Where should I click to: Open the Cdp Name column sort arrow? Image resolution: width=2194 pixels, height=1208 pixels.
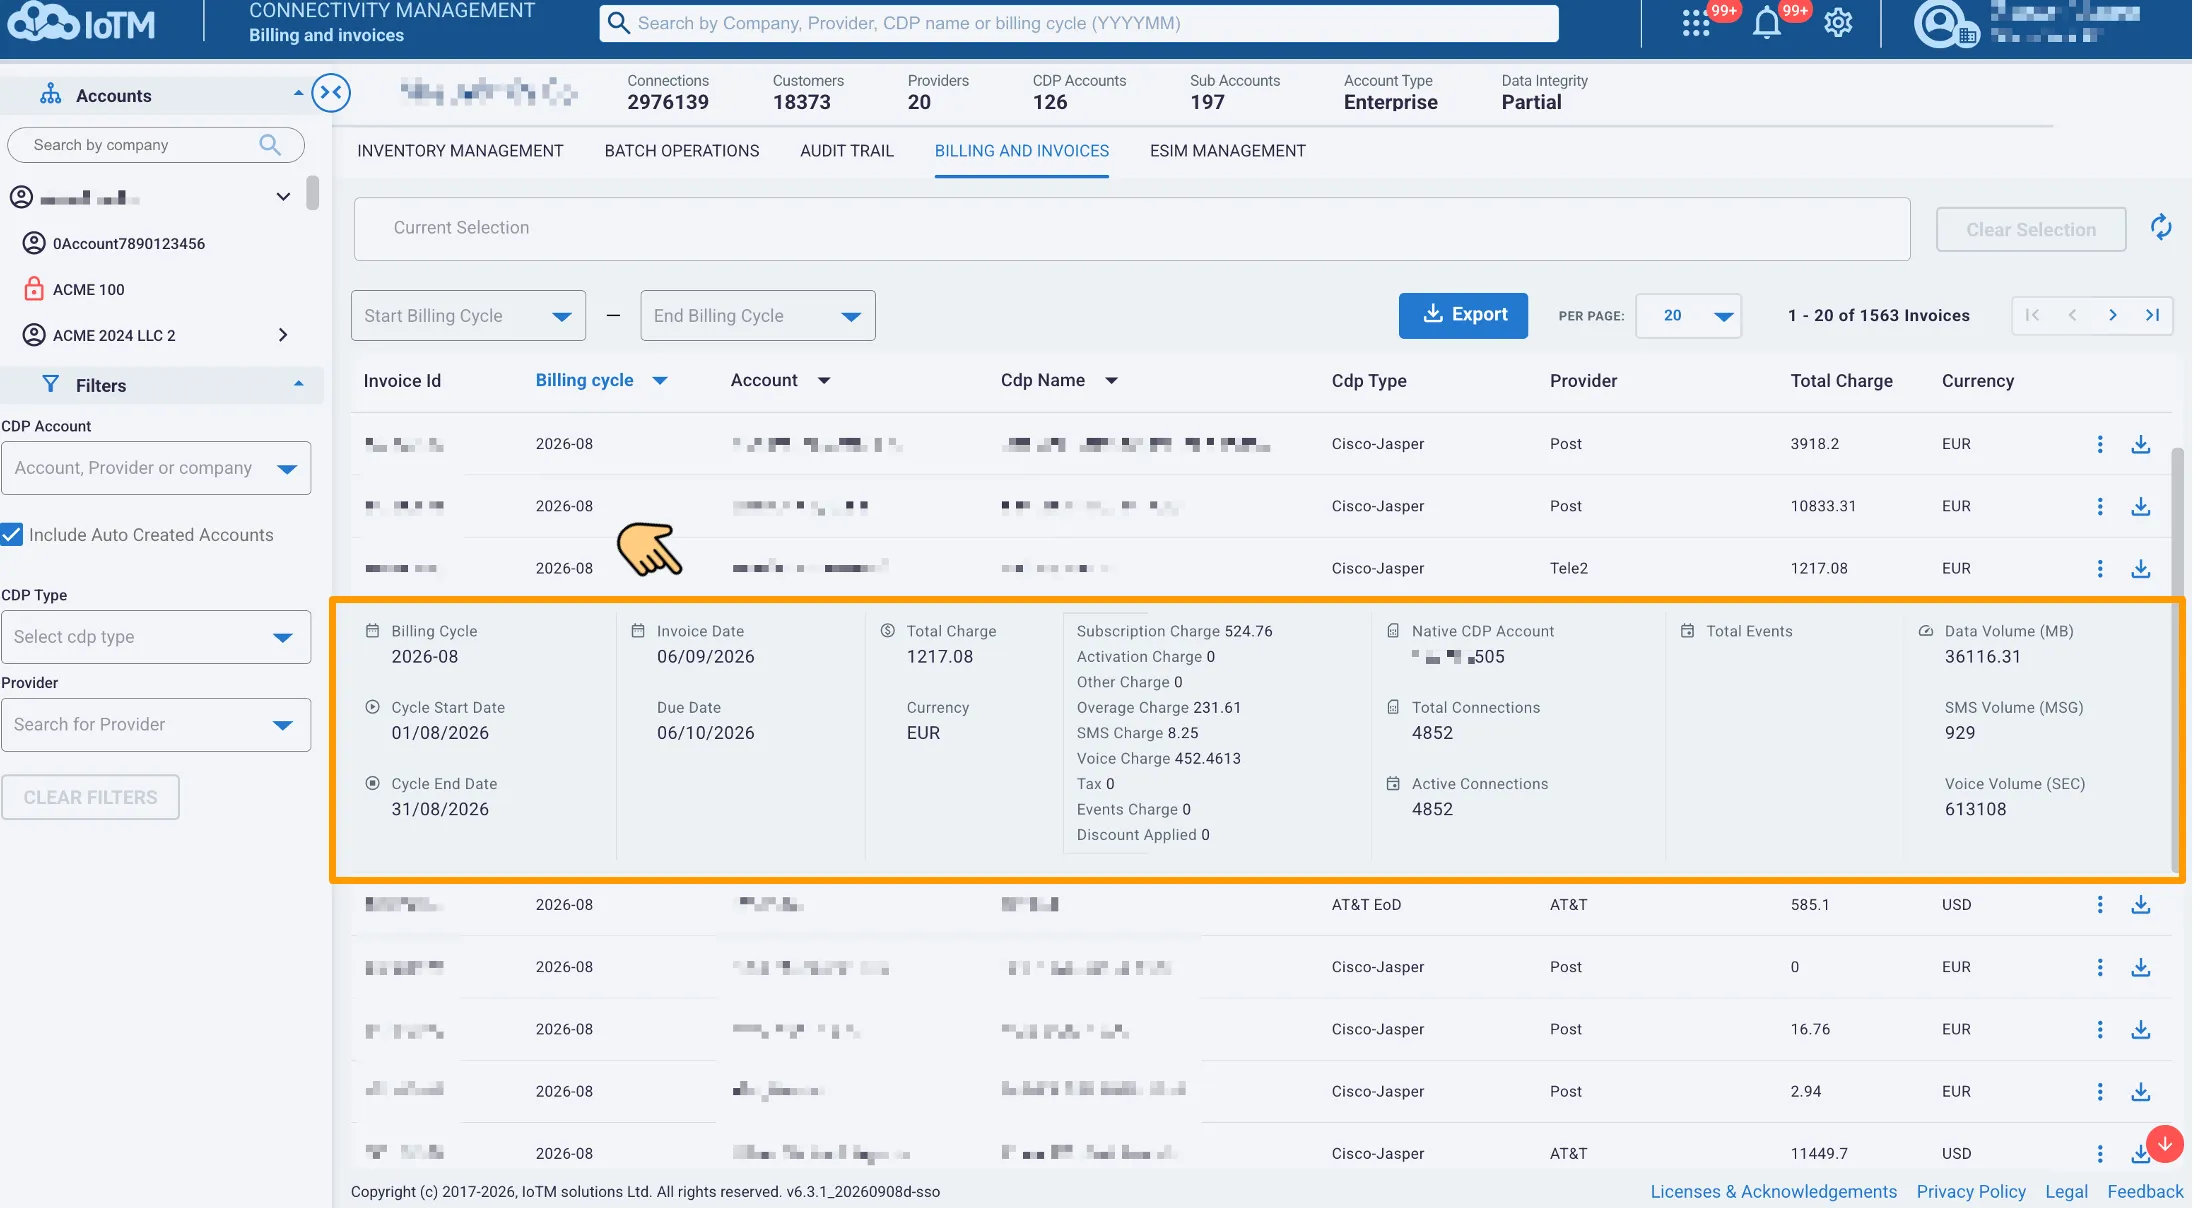(x=1111, y=381)
